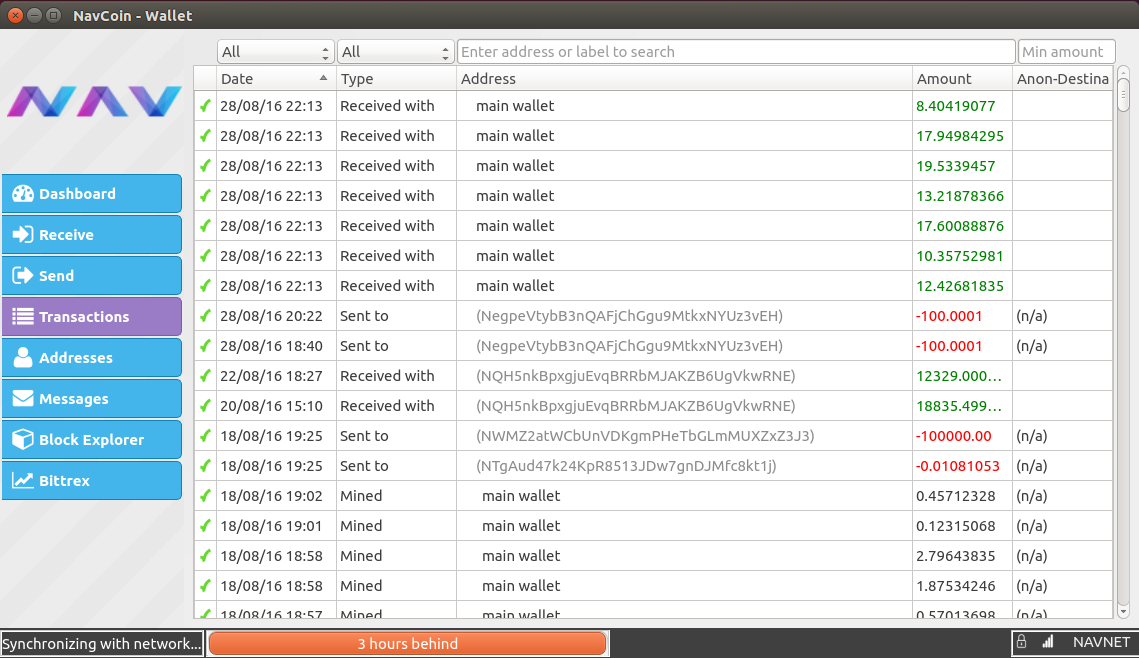Click confirmed checkmark of 18/08/16 19:02 mined row
This screenshot has width=1139, height=658.
(x=206, y=496)
